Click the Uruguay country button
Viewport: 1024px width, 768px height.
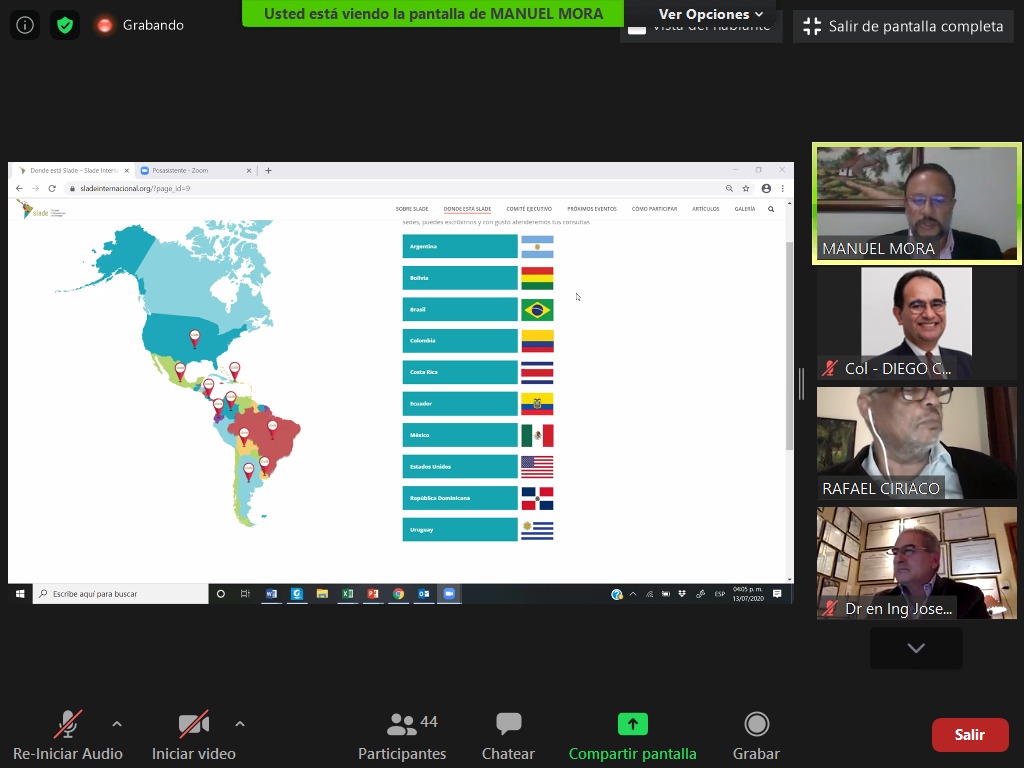460,530
